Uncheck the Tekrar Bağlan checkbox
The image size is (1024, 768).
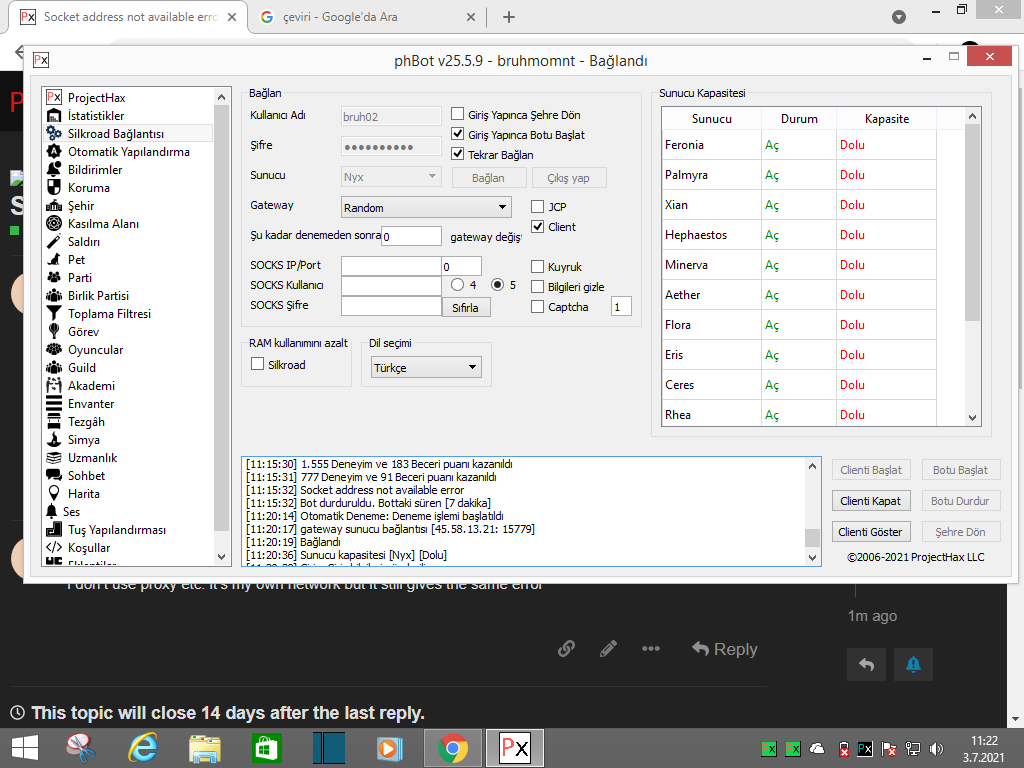tap(458, 155)
